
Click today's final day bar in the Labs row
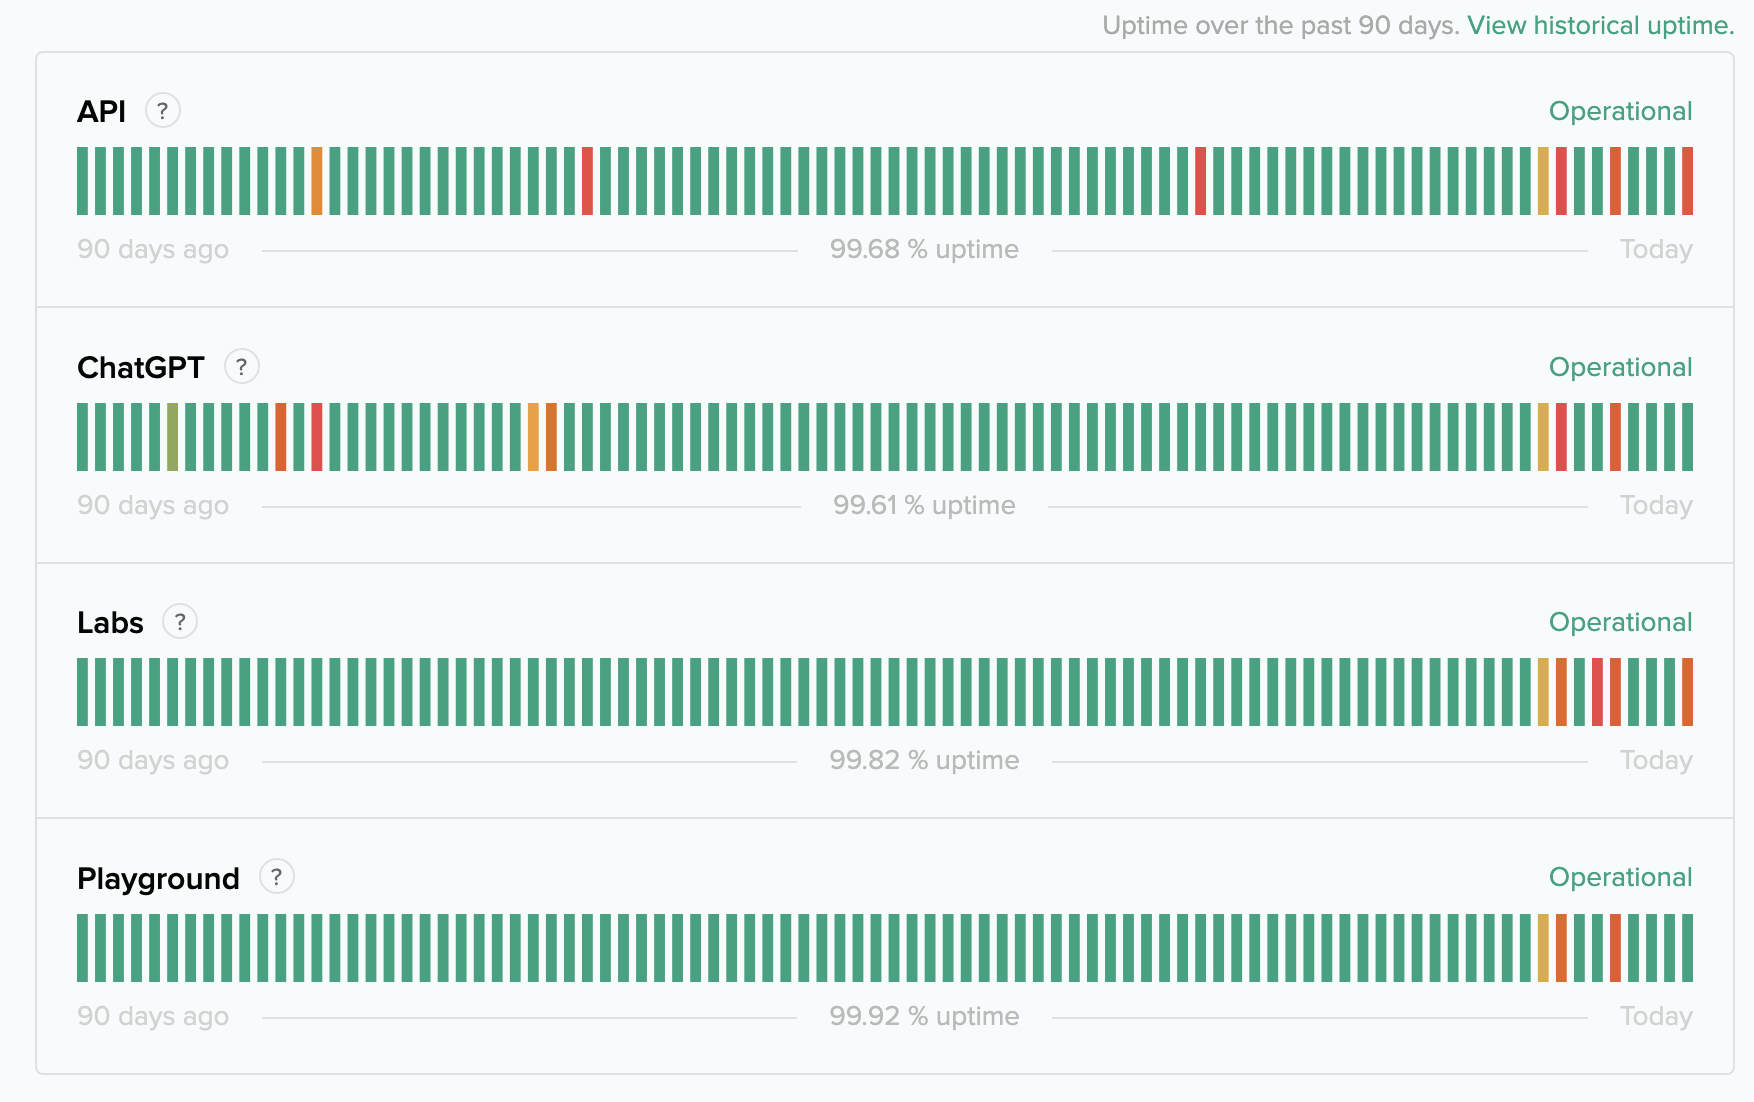pyautogui.click(x=1687, y=692)
